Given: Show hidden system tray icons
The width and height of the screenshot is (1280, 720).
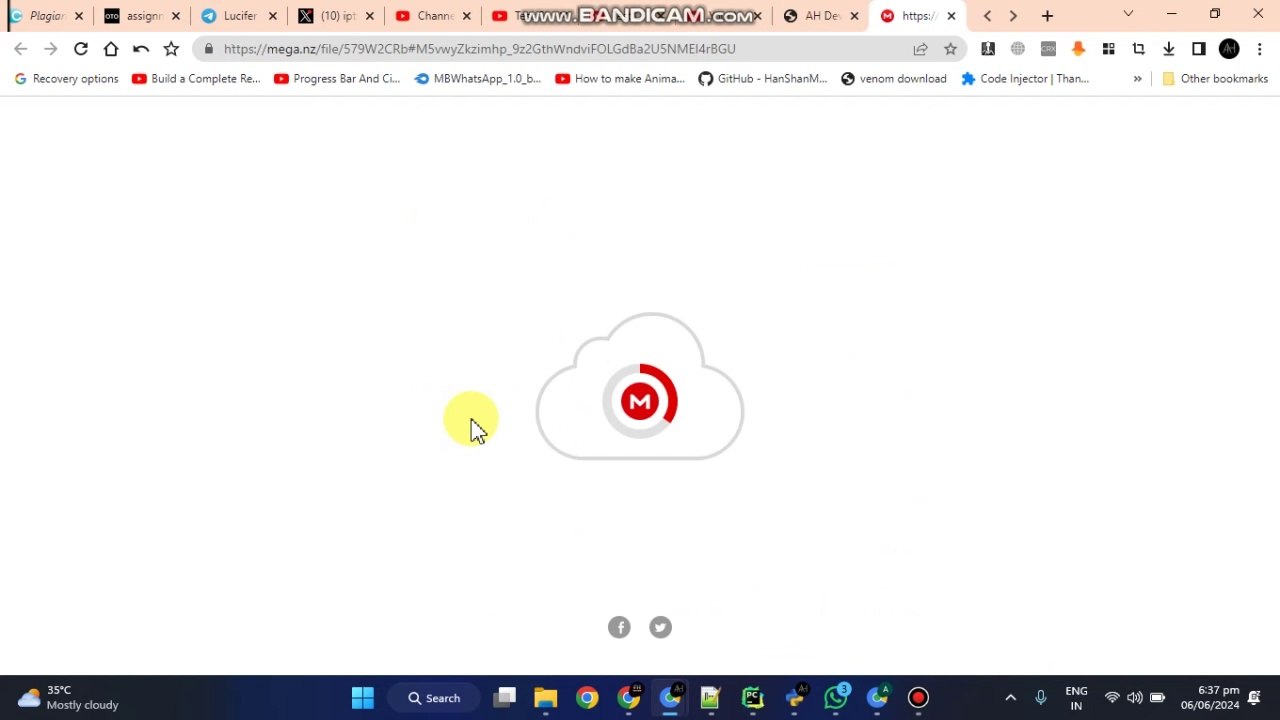Looking at the screenshot, I should point(1010,698).
